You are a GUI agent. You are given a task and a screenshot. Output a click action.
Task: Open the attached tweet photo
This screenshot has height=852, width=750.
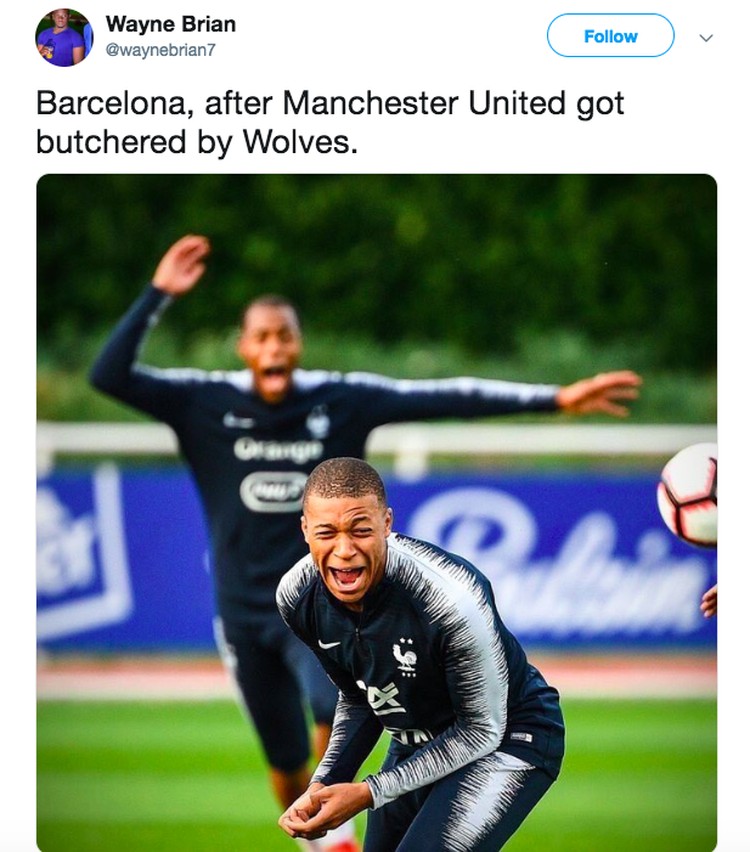click(377, 512)
